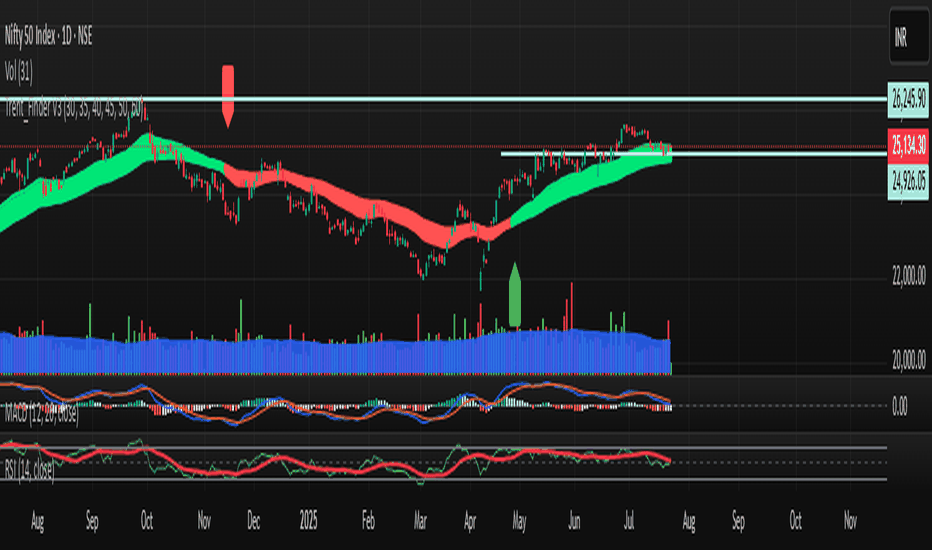Select the Trent_Finder V3 indicator legend
Viewport: 932px width, 550px height.
(x=74, y=108)
